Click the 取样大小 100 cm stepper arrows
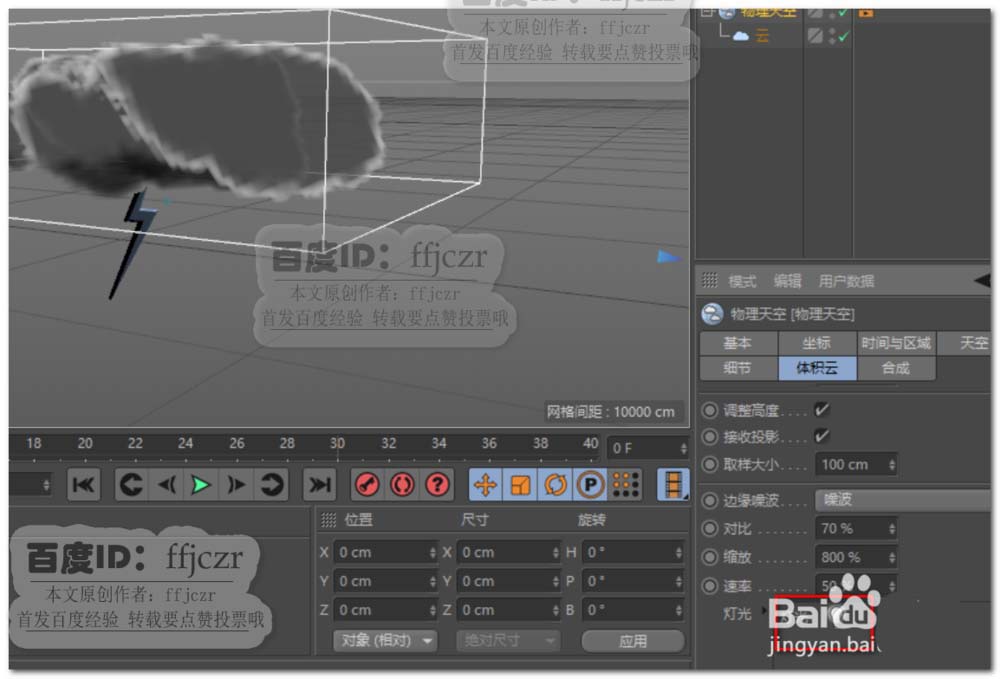Viewport: 1000px width, 679px height. 892,465
